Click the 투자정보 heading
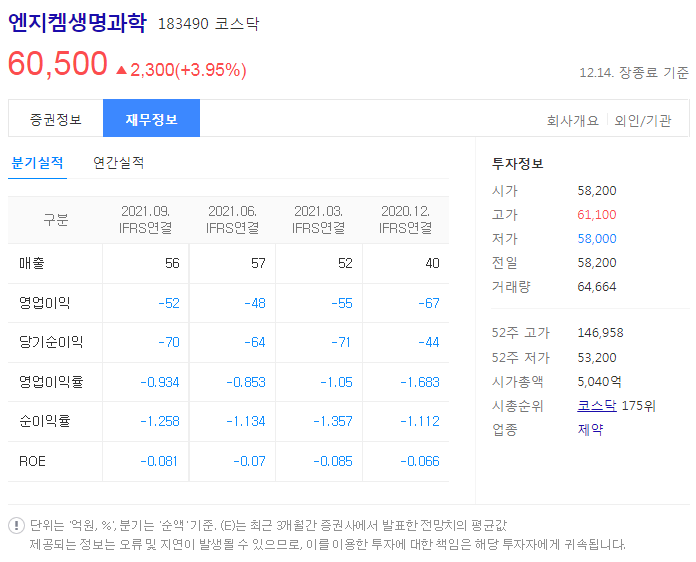696x562 pixels. [x=518, y=163]
